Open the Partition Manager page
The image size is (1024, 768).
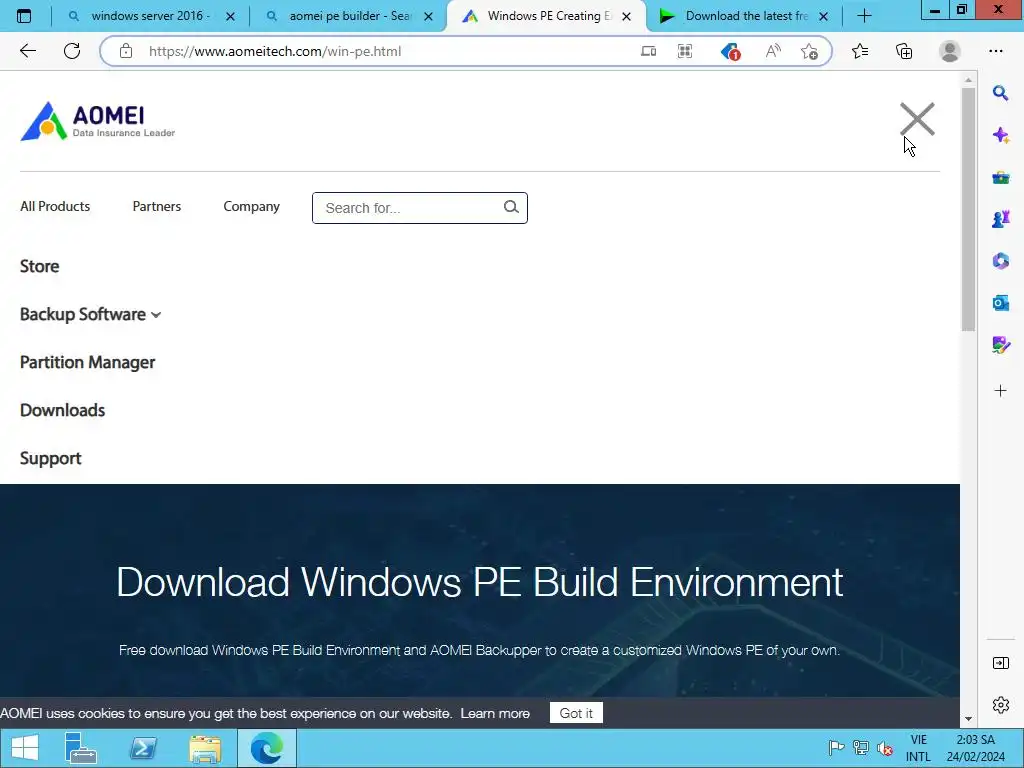88,362
